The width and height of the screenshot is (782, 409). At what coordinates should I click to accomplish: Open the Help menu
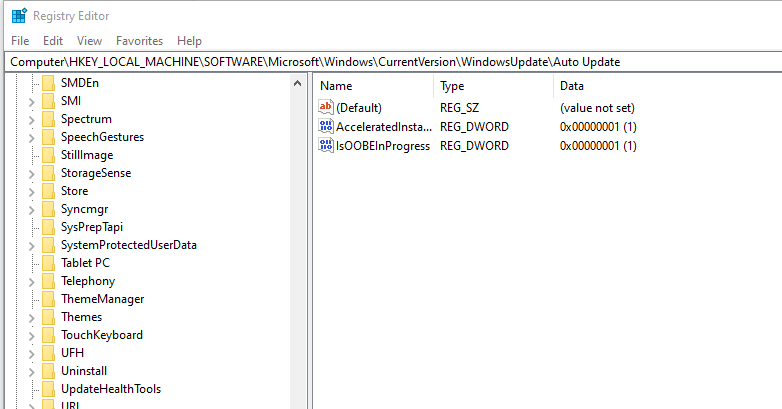(189, 41)
